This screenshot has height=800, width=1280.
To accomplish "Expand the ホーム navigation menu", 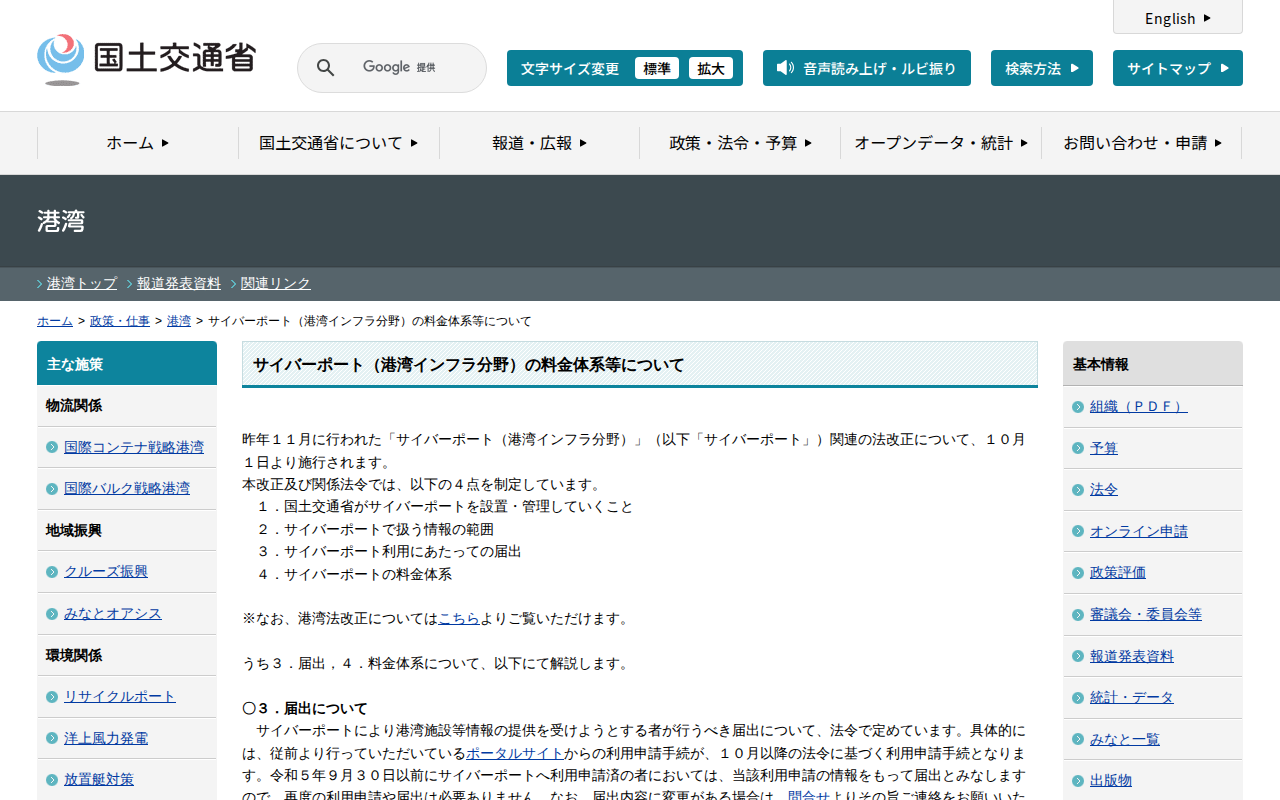I will [138, 143].
